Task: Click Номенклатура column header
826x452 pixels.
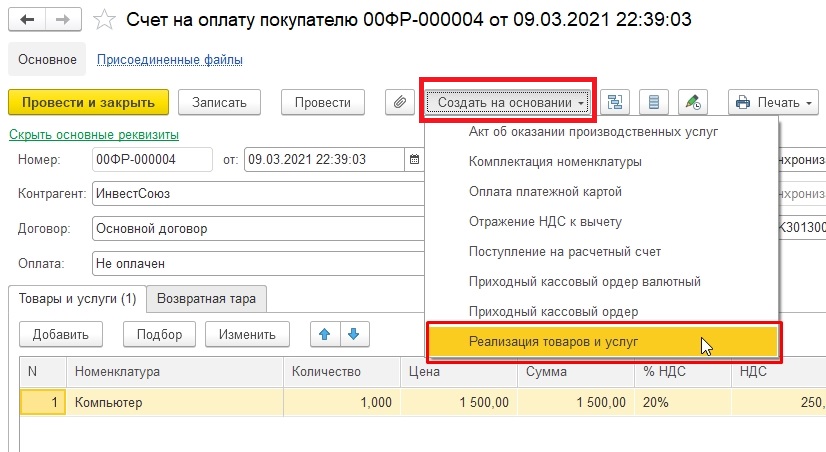Action: pos(175,372)
